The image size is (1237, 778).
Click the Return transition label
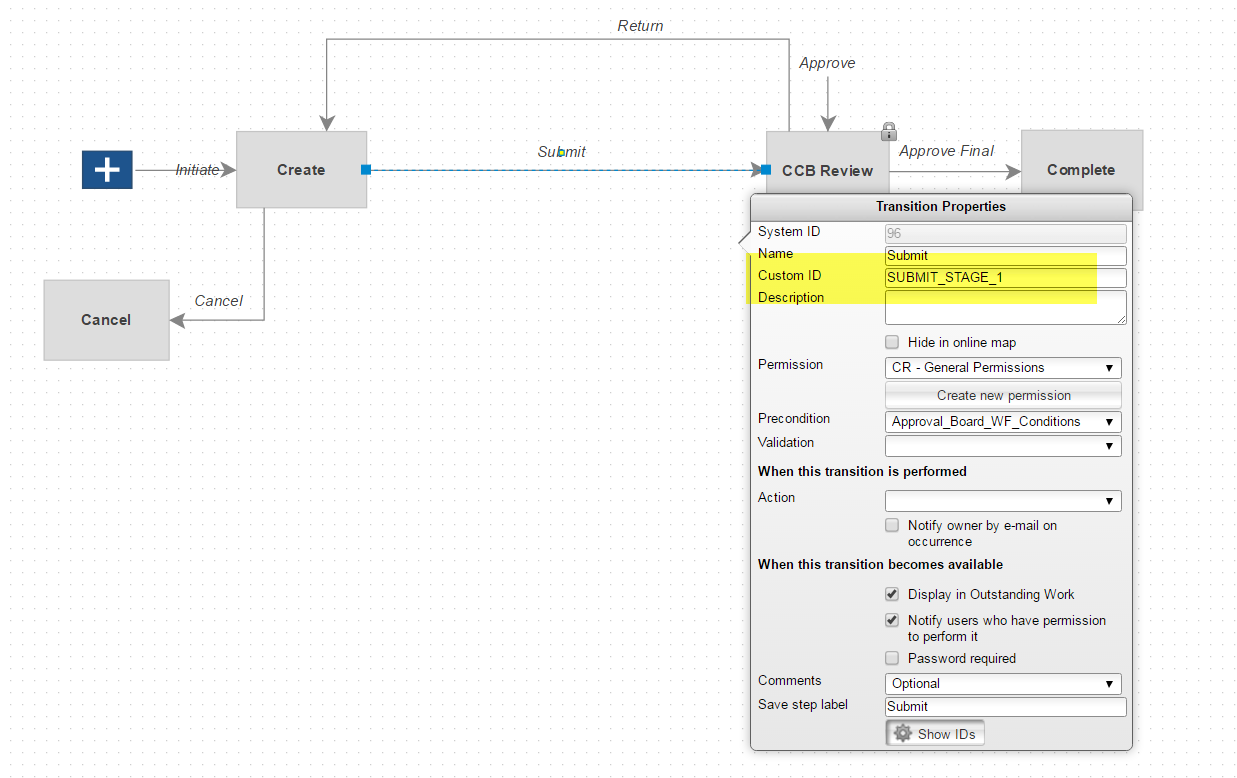(x=640, y=26)
